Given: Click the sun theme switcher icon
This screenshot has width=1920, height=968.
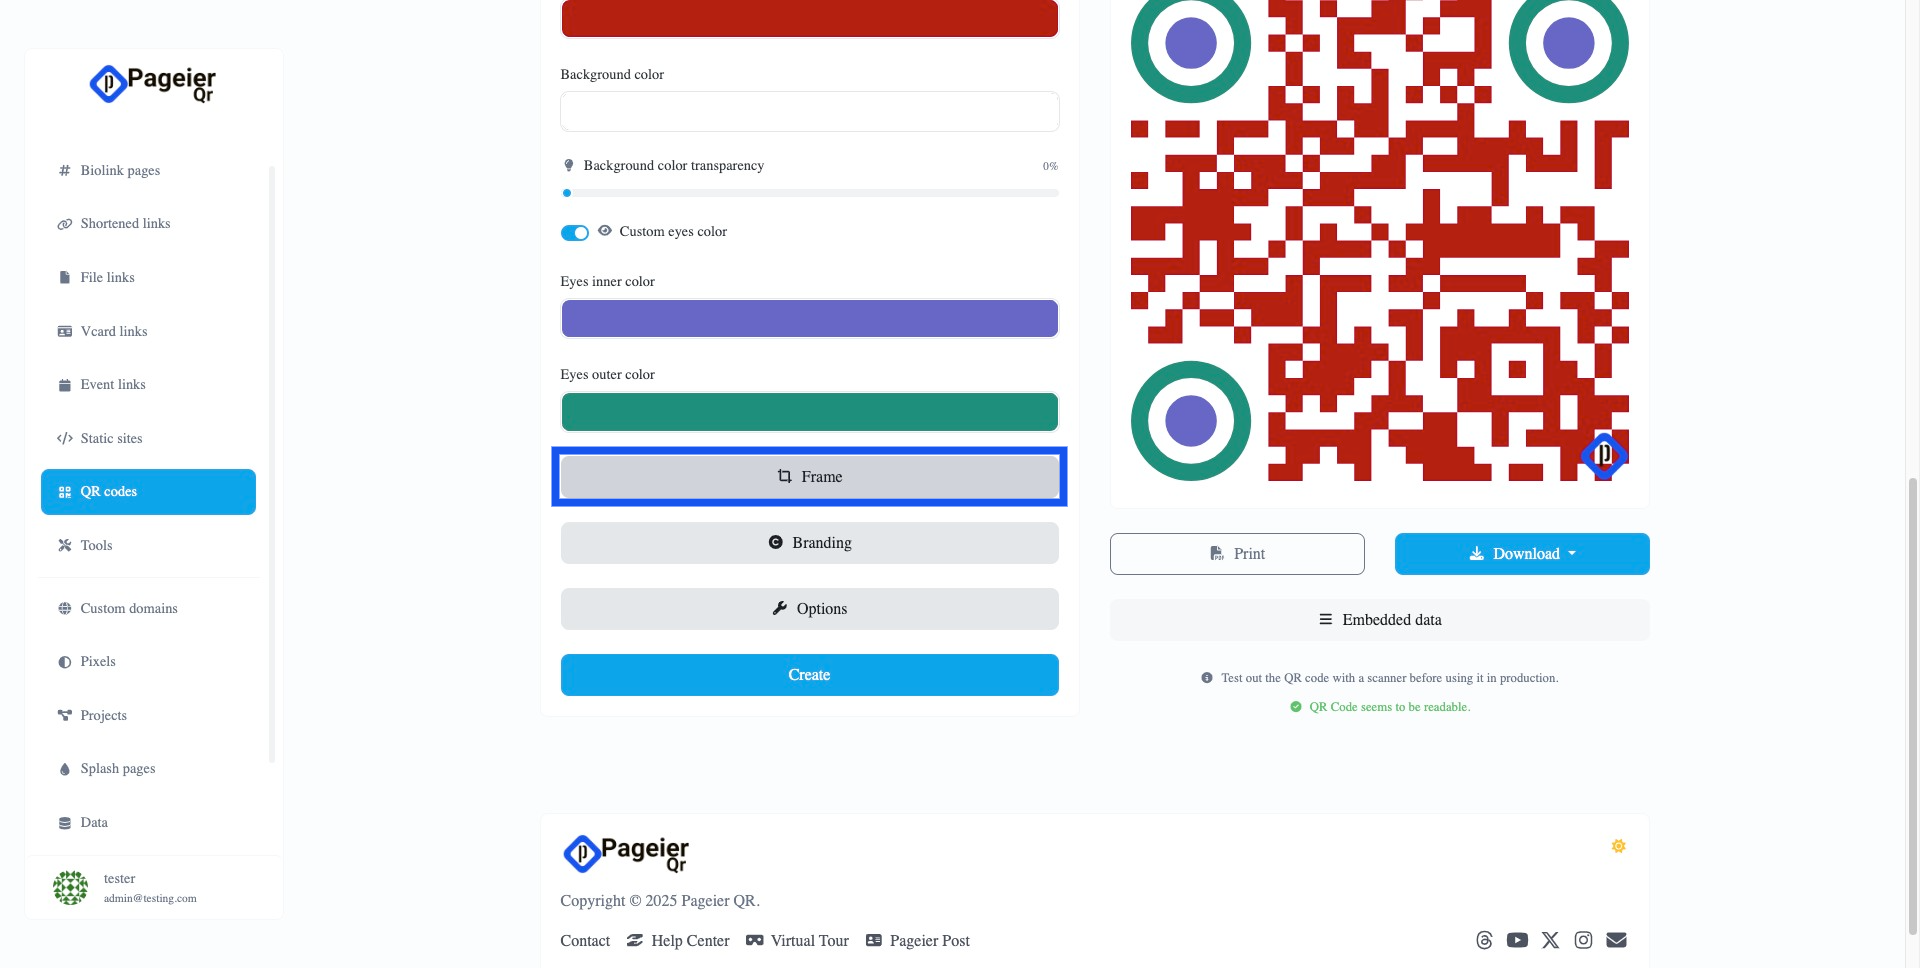Looking at the screenshot, I should coord(1618,846).
